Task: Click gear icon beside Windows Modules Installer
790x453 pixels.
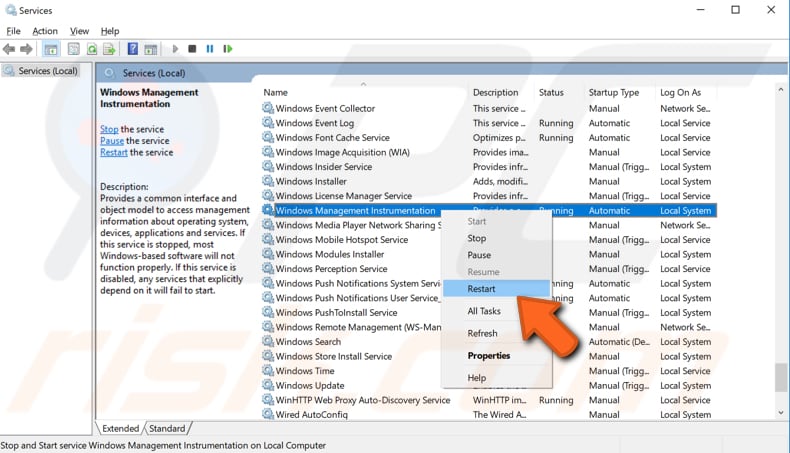Action: click(x=268, y=254)
